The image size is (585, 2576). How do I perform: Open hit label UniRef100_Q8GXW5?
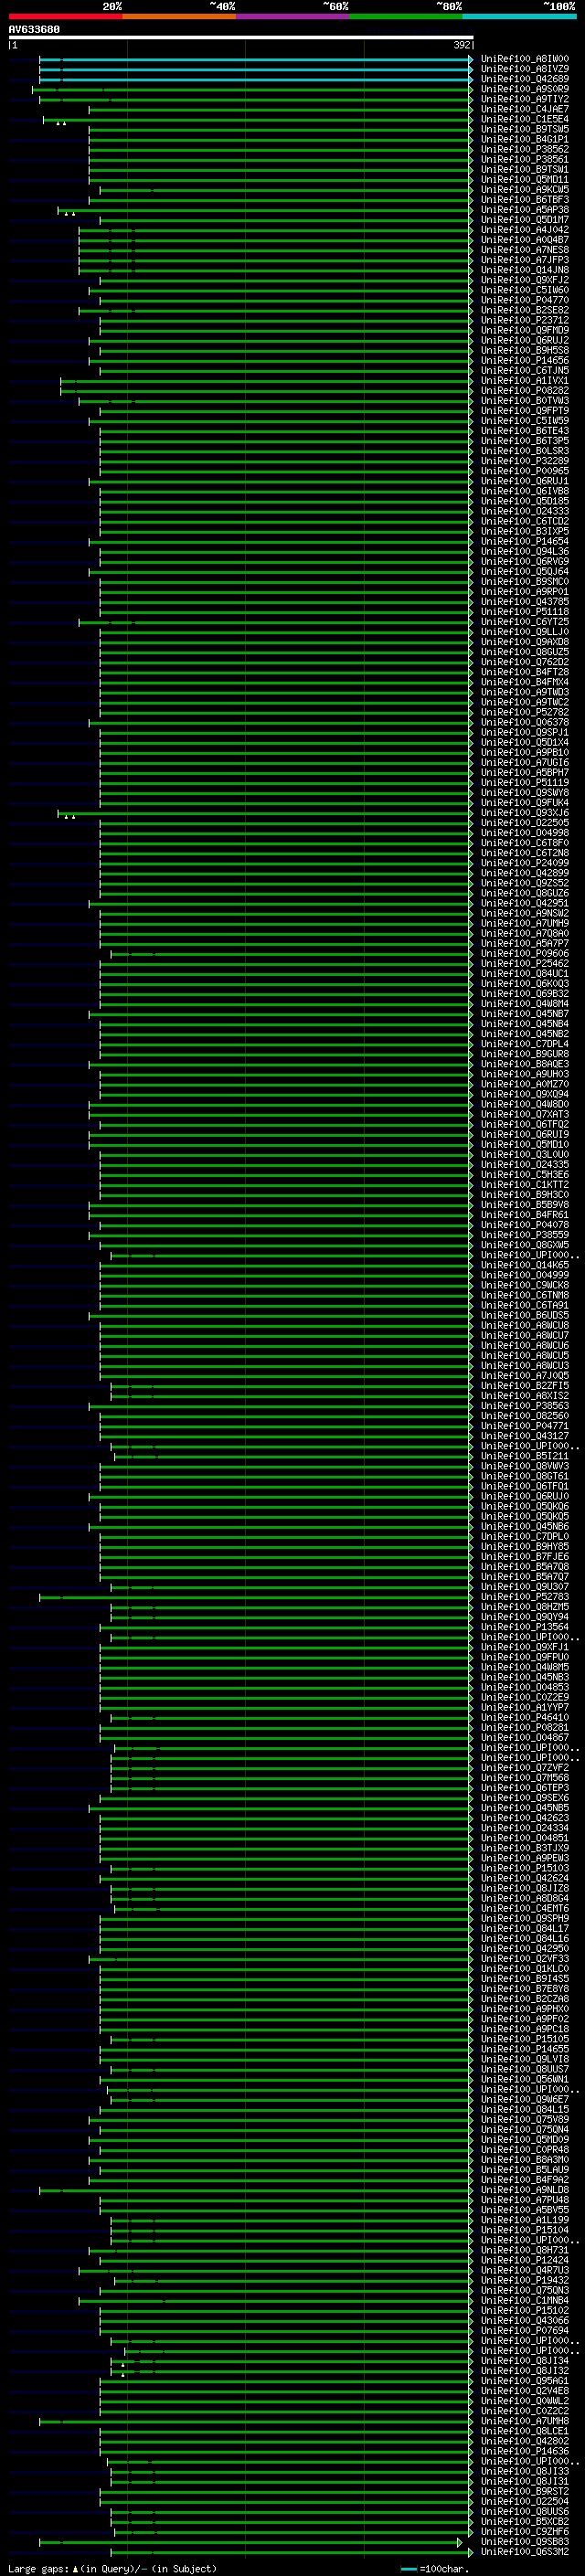(525, 1246)
